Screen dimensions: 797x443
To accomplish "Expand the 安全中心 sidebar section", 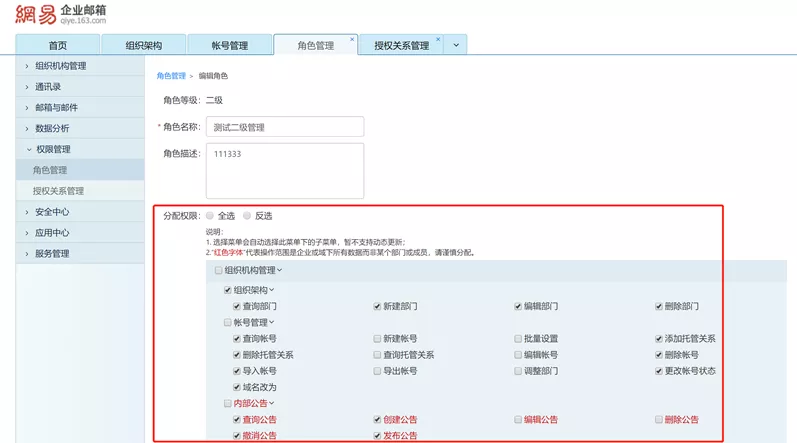I will tap(52, 212).
